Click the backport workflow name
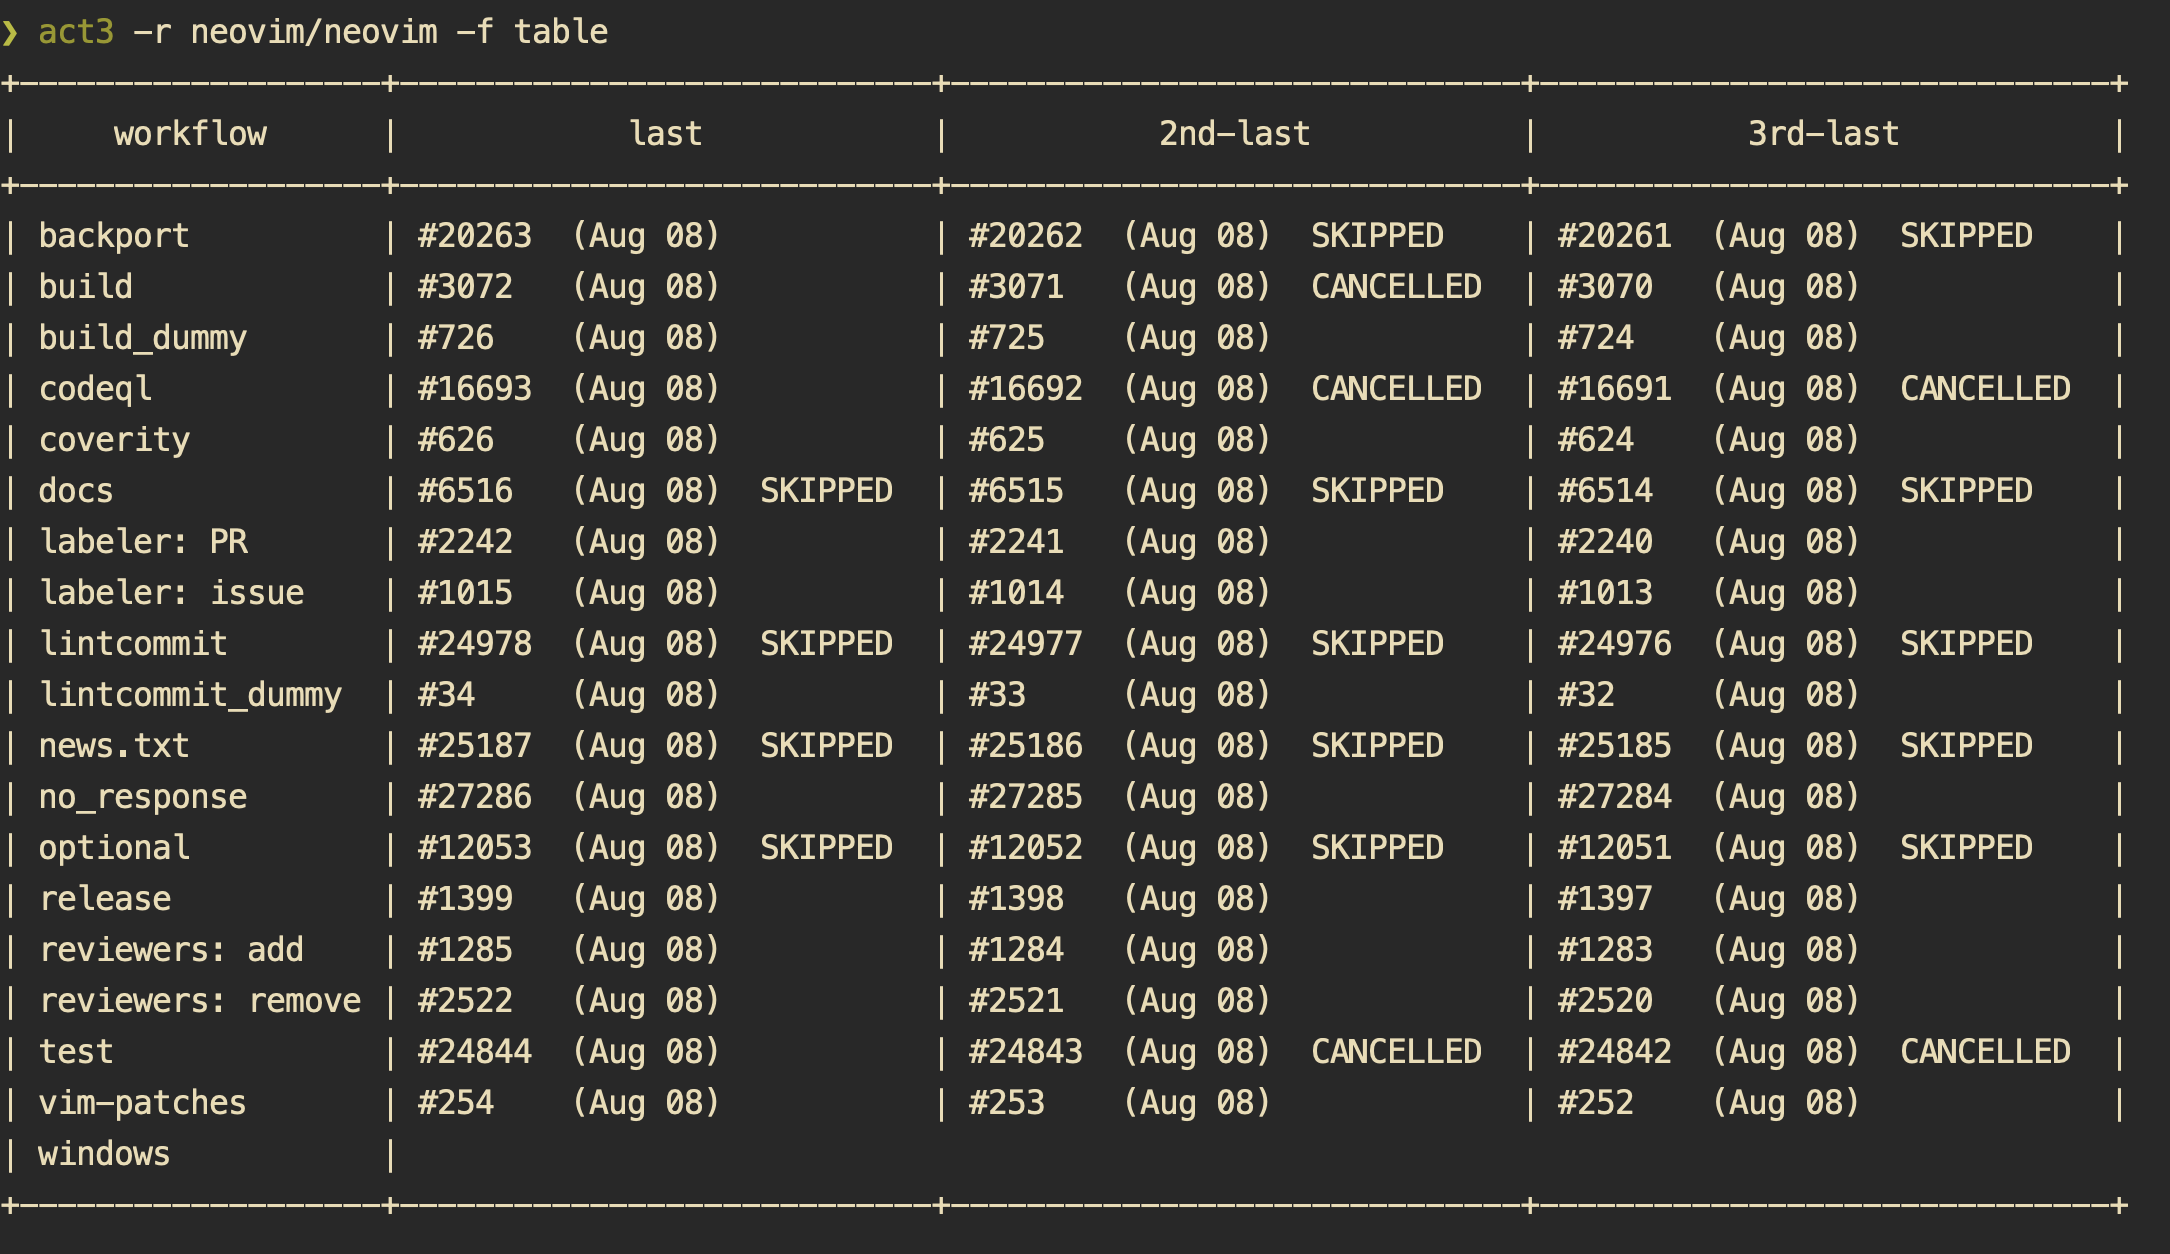Screen dimensions: 2170x1254 click(113, 235)
